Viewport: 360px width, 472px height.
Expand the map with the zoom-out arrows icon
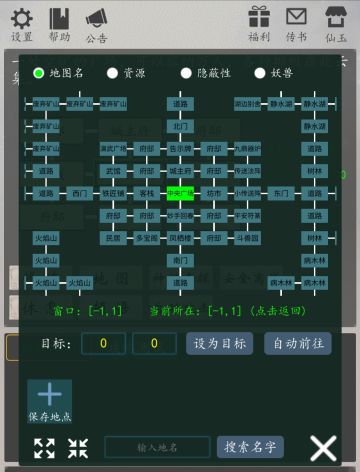(44, 448)
